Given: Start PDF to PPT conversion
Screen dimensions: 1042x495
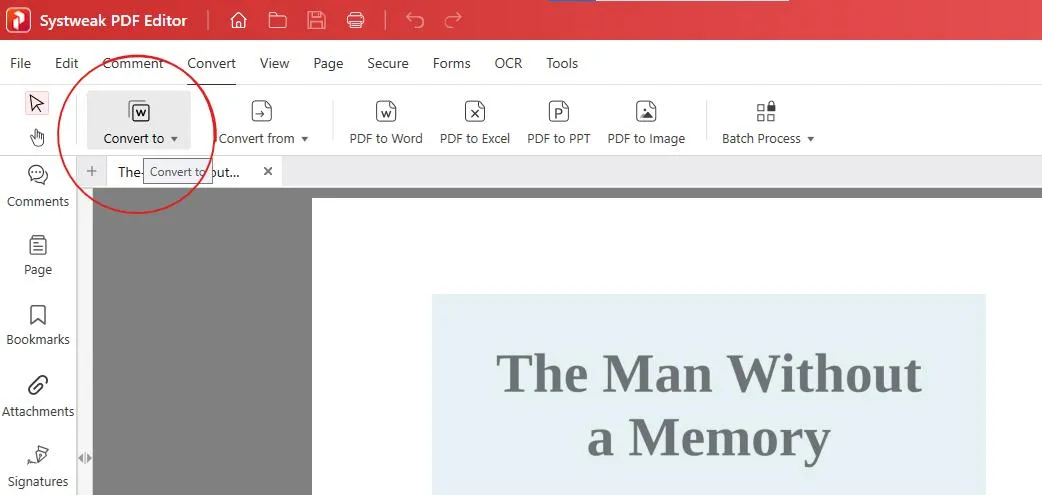Looking at the screenshot, I should [559, 122].
